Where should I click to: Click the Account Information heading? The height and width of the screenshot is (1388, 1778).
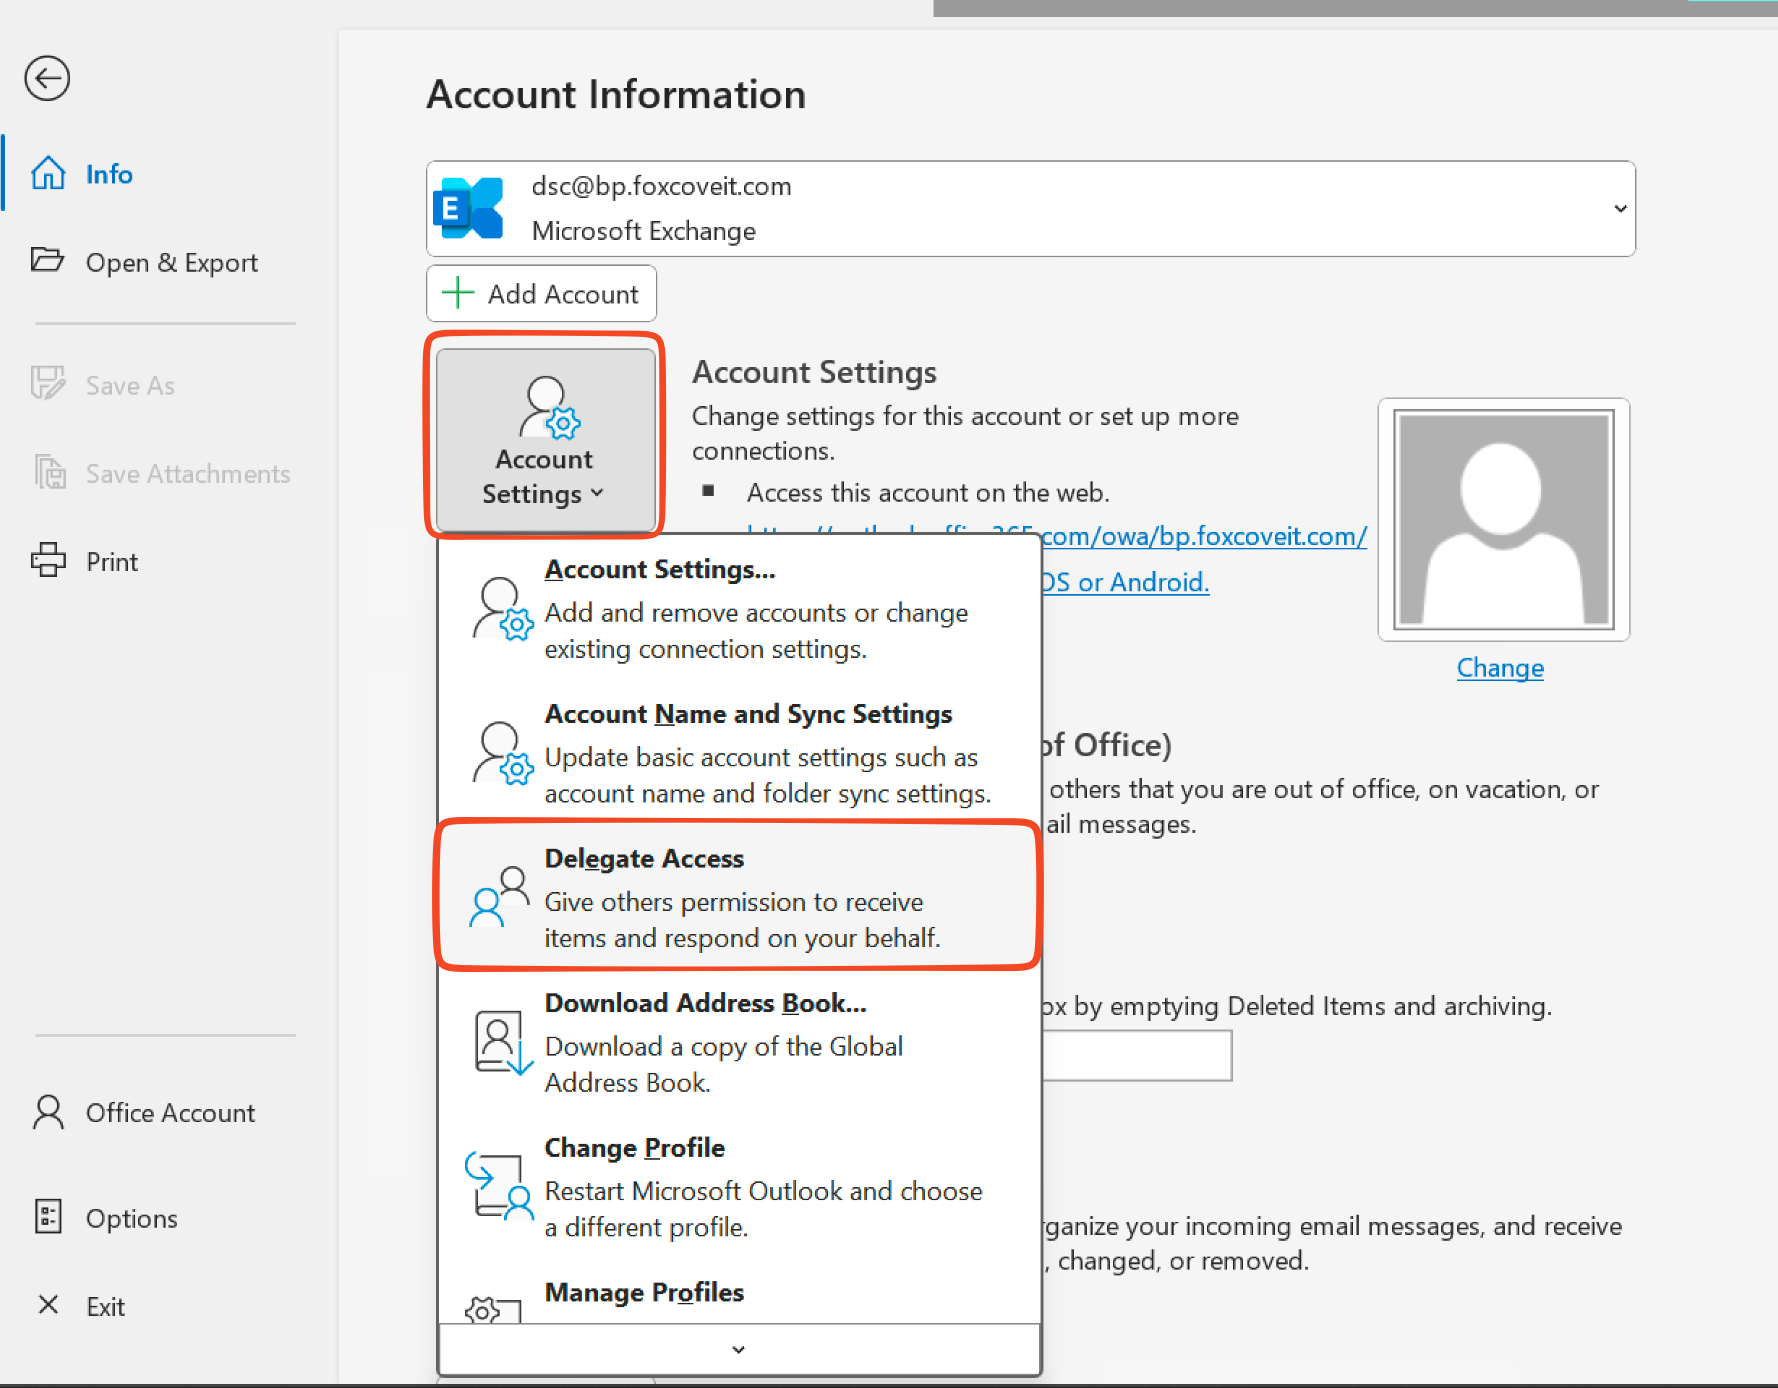click(x=616, y=94)
